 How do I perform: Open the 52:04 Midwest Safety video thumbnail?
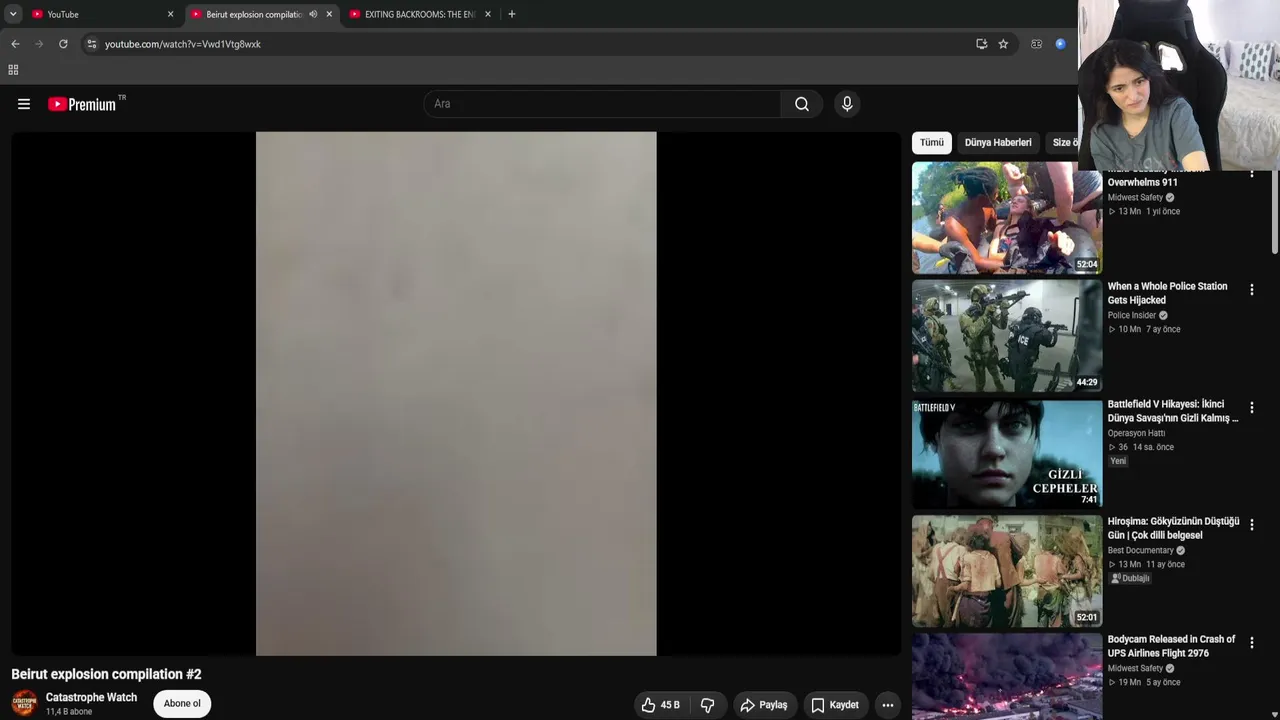[1007, 218]
